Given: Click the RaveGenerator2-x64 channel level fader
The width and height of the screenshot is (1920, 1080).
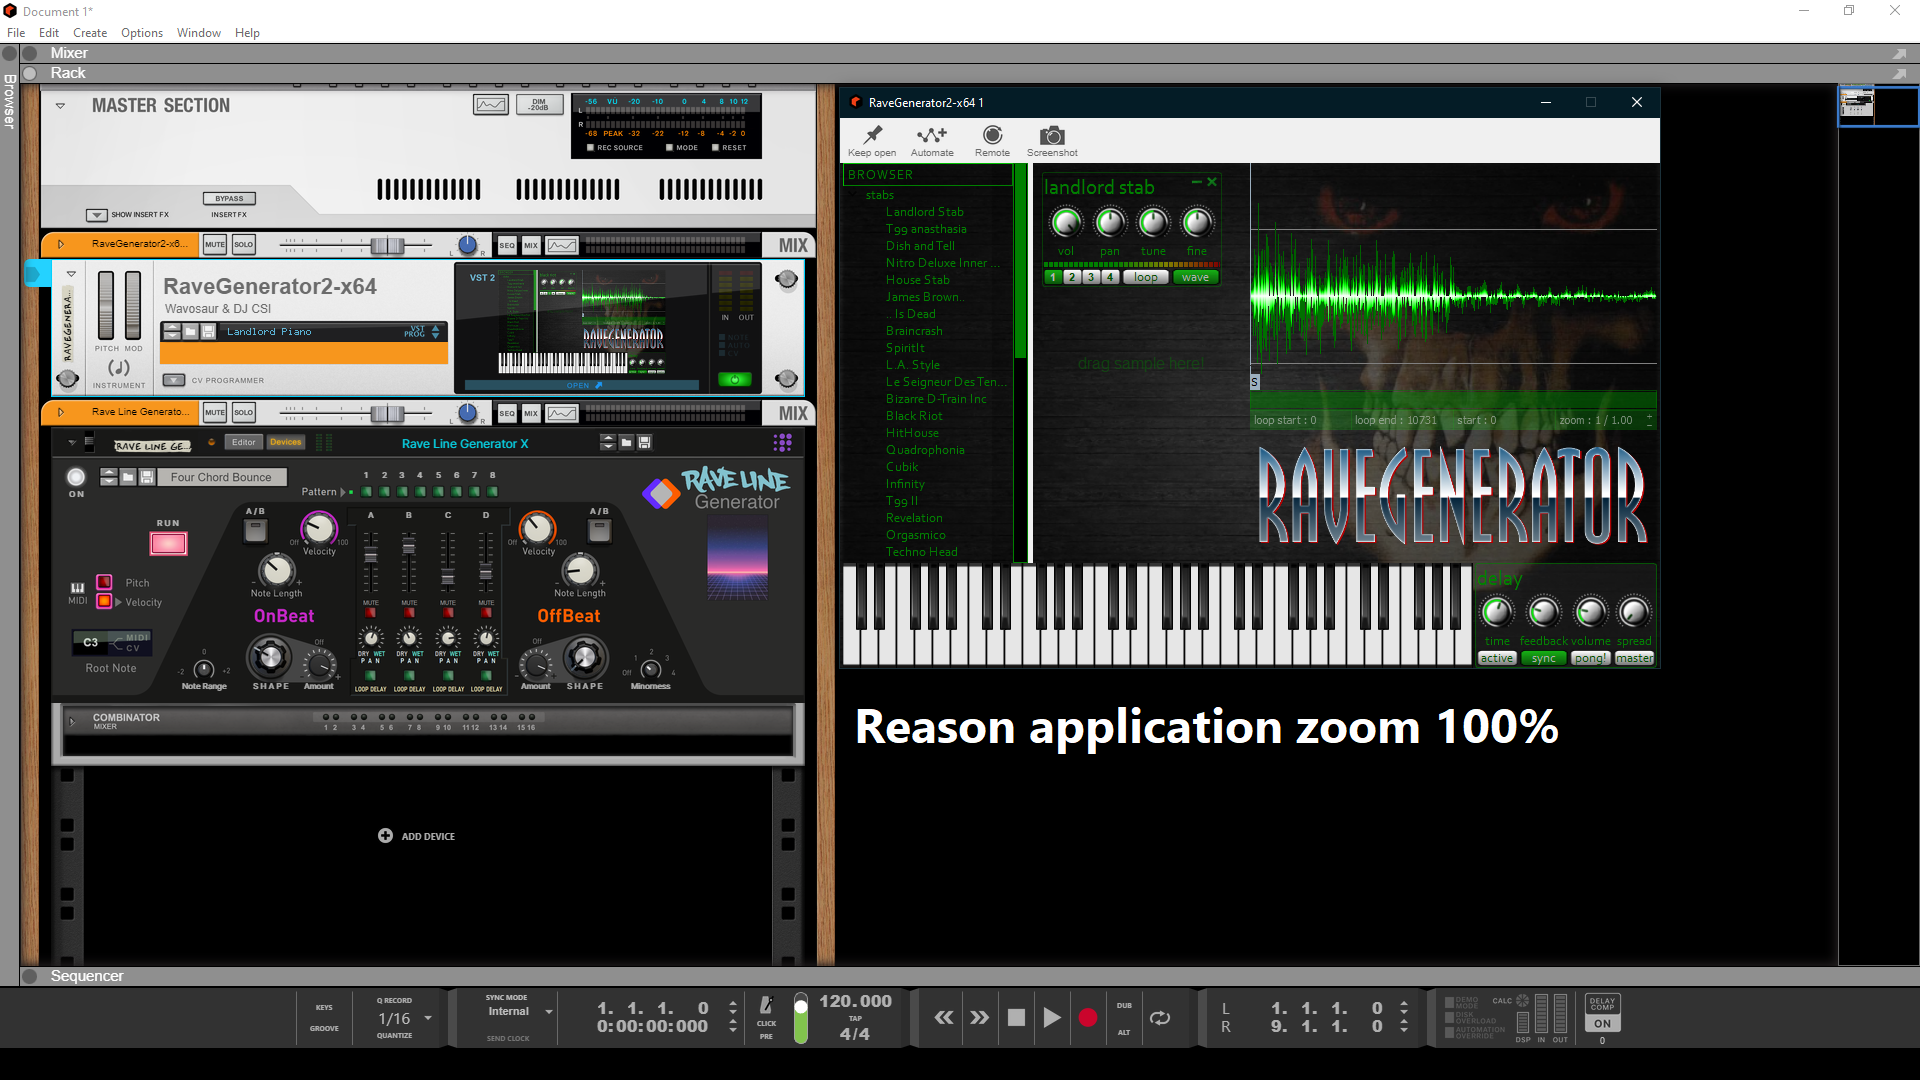Looking at the screenshot, I should 388,245.
